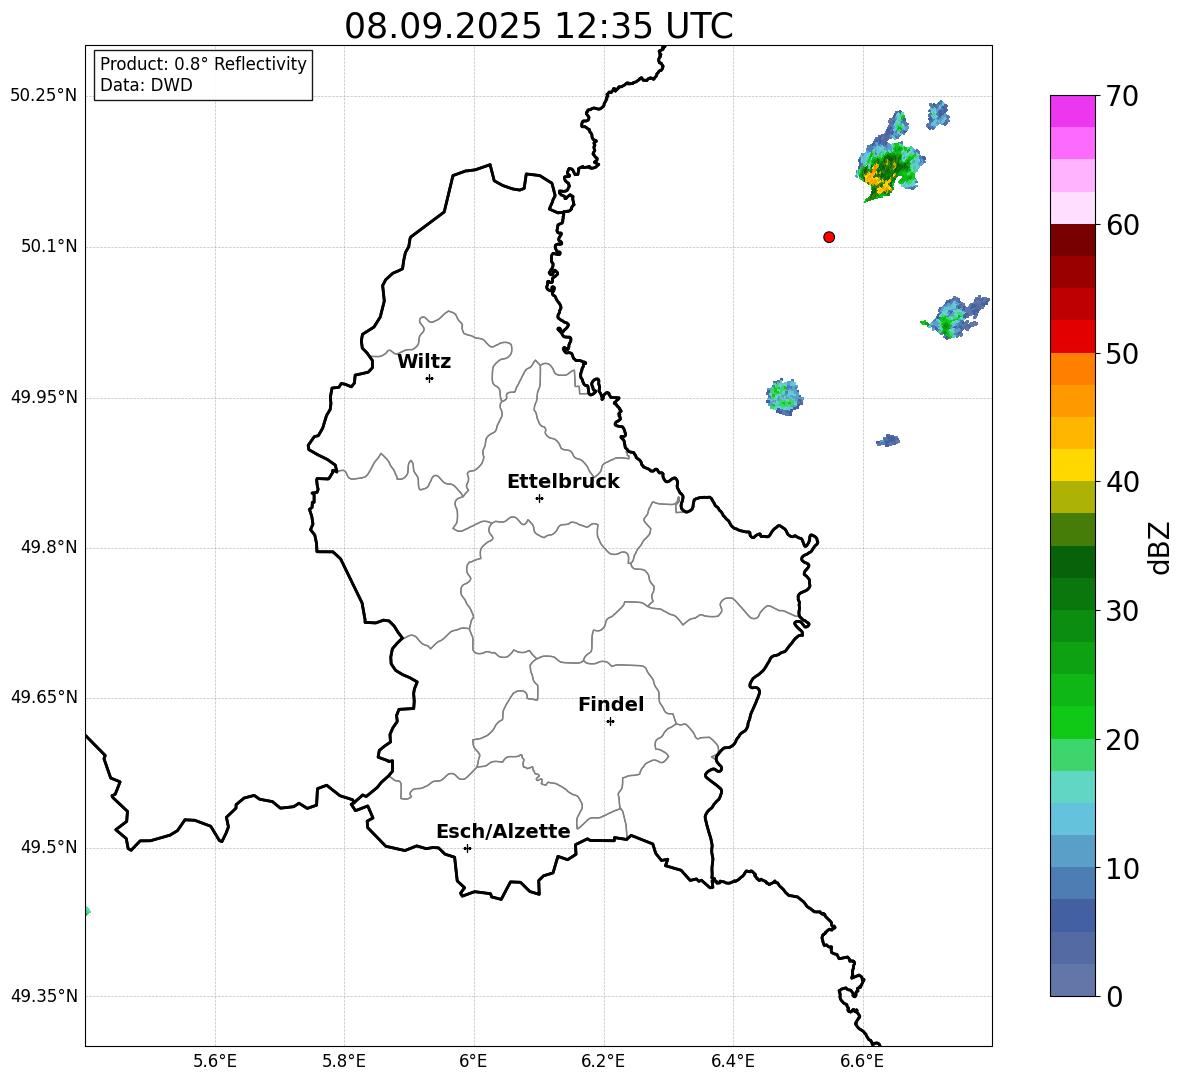Viewport: 1184px width, 1081px height.
Task: Click the dBZ colorbar axis label
Action: tap(1160, 547)
